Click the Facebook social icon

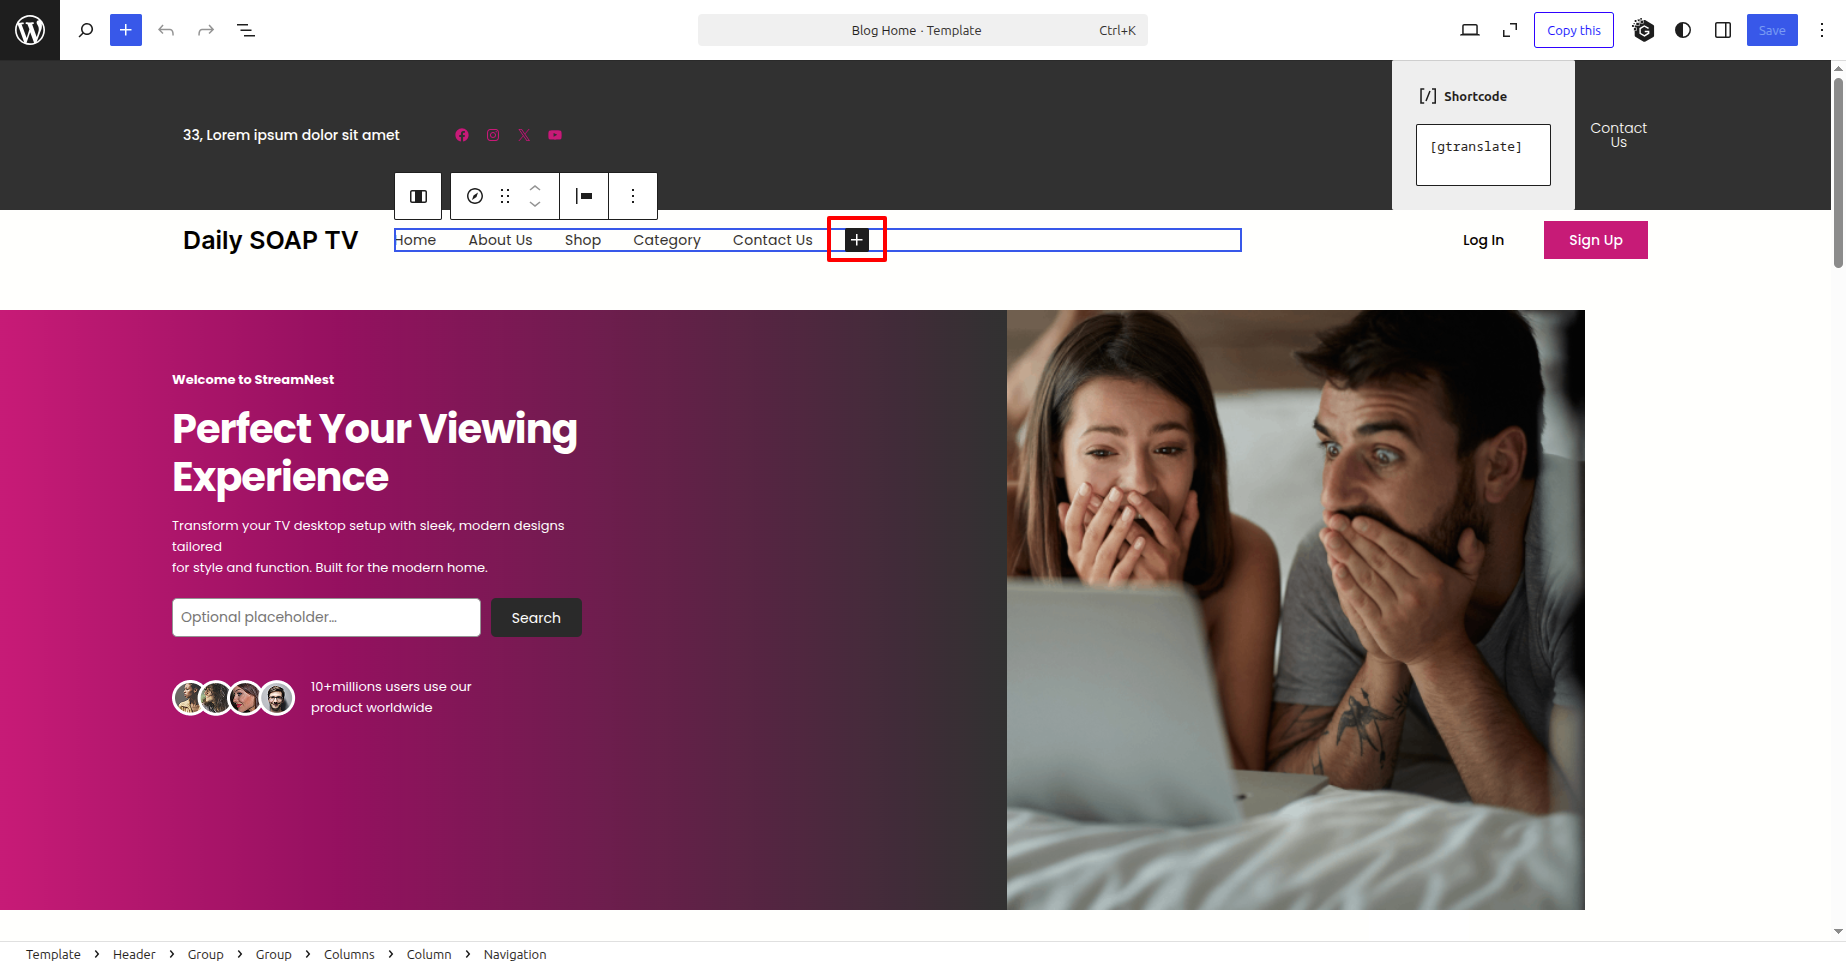[462, 135]
